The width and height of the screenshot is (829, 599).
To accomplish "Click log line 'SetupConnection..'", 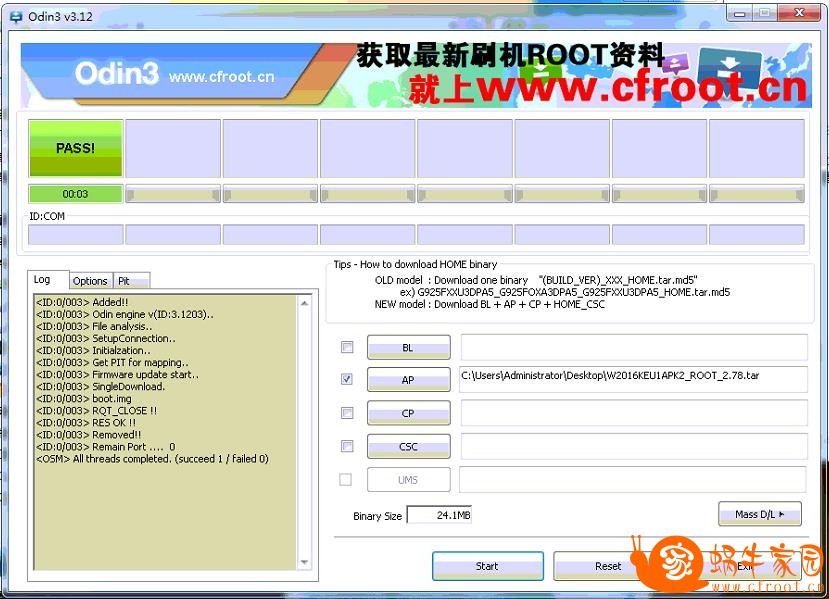I will click(106, 338).
